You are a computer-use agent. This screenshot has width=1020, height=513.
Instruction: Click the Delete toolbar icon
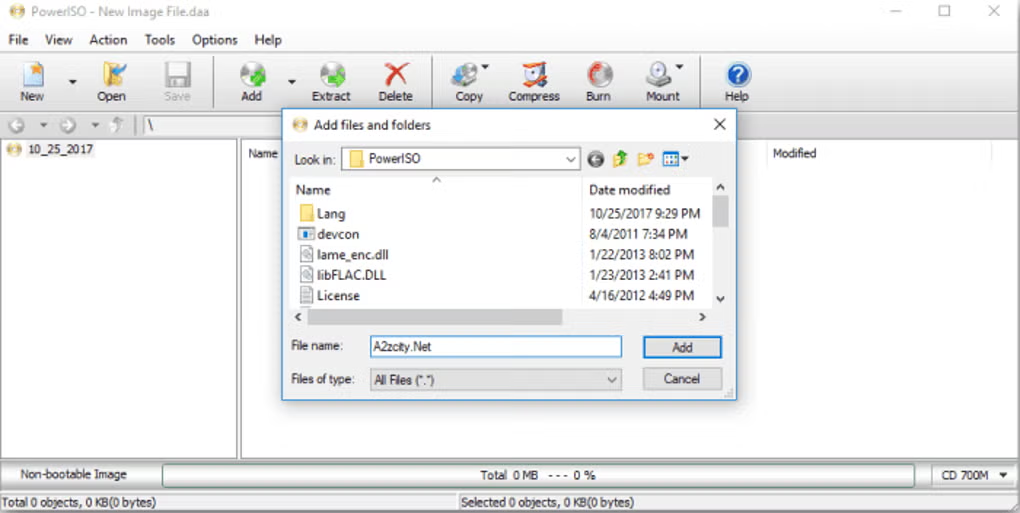tap(395, 79)
